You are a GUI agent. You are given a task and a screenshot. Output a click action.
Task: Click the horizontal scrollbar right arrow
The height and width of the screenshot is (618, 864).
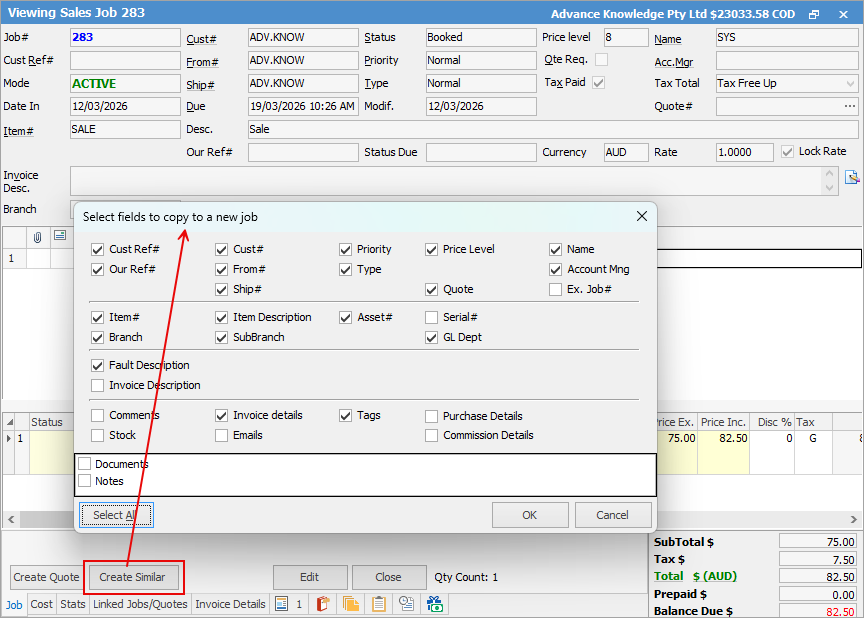tap(854, 519)
